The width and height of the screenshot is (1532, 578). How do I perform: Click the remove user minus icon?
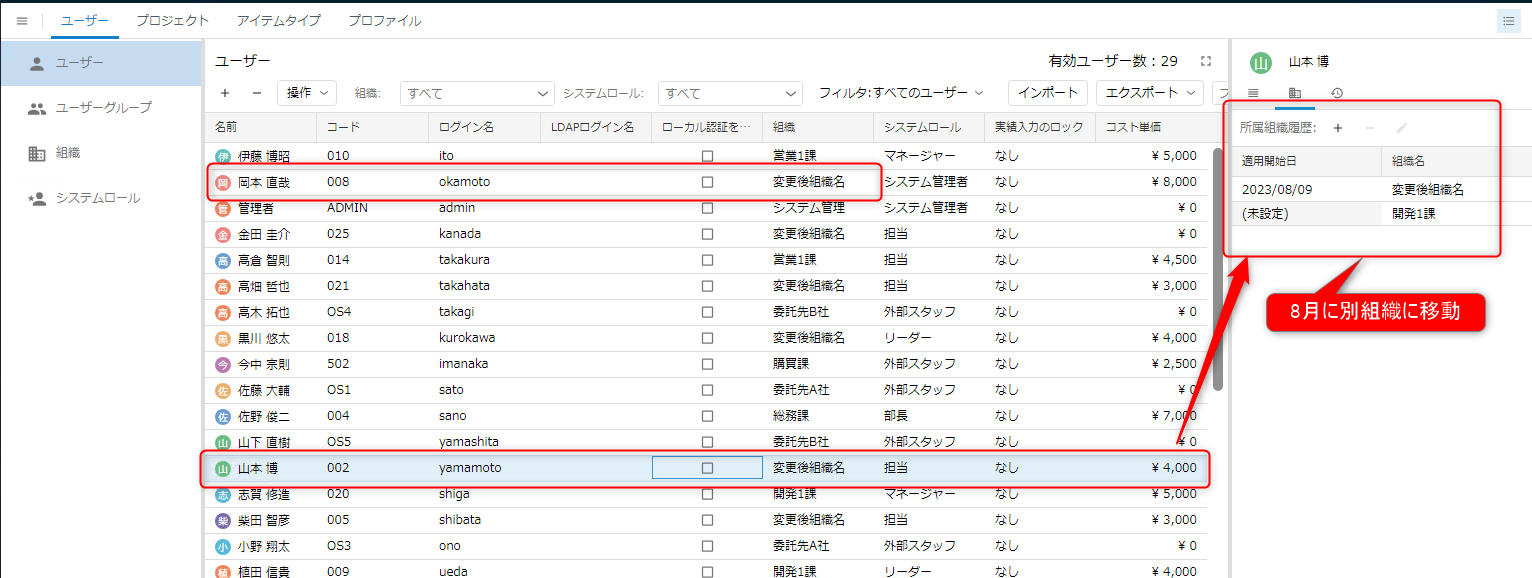pyautogui.click(x=256, y=93)
